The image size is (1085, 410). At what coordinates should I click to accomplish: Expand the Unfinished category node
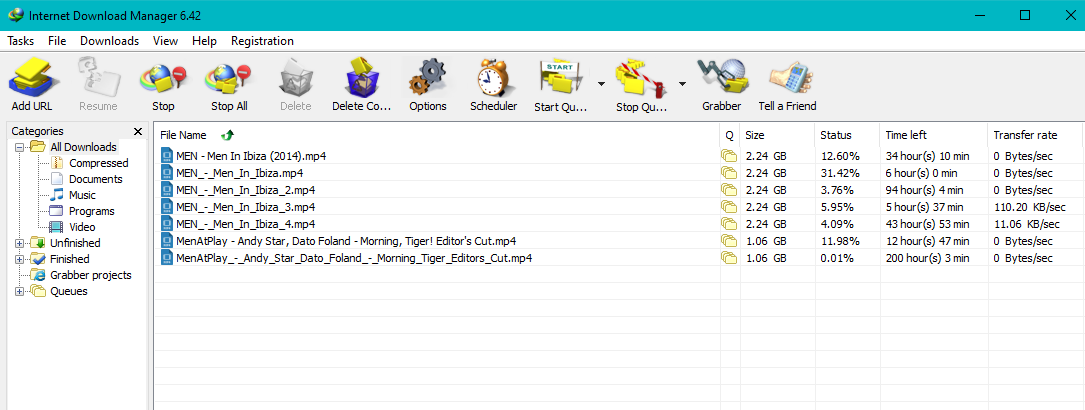pos(19,243)
